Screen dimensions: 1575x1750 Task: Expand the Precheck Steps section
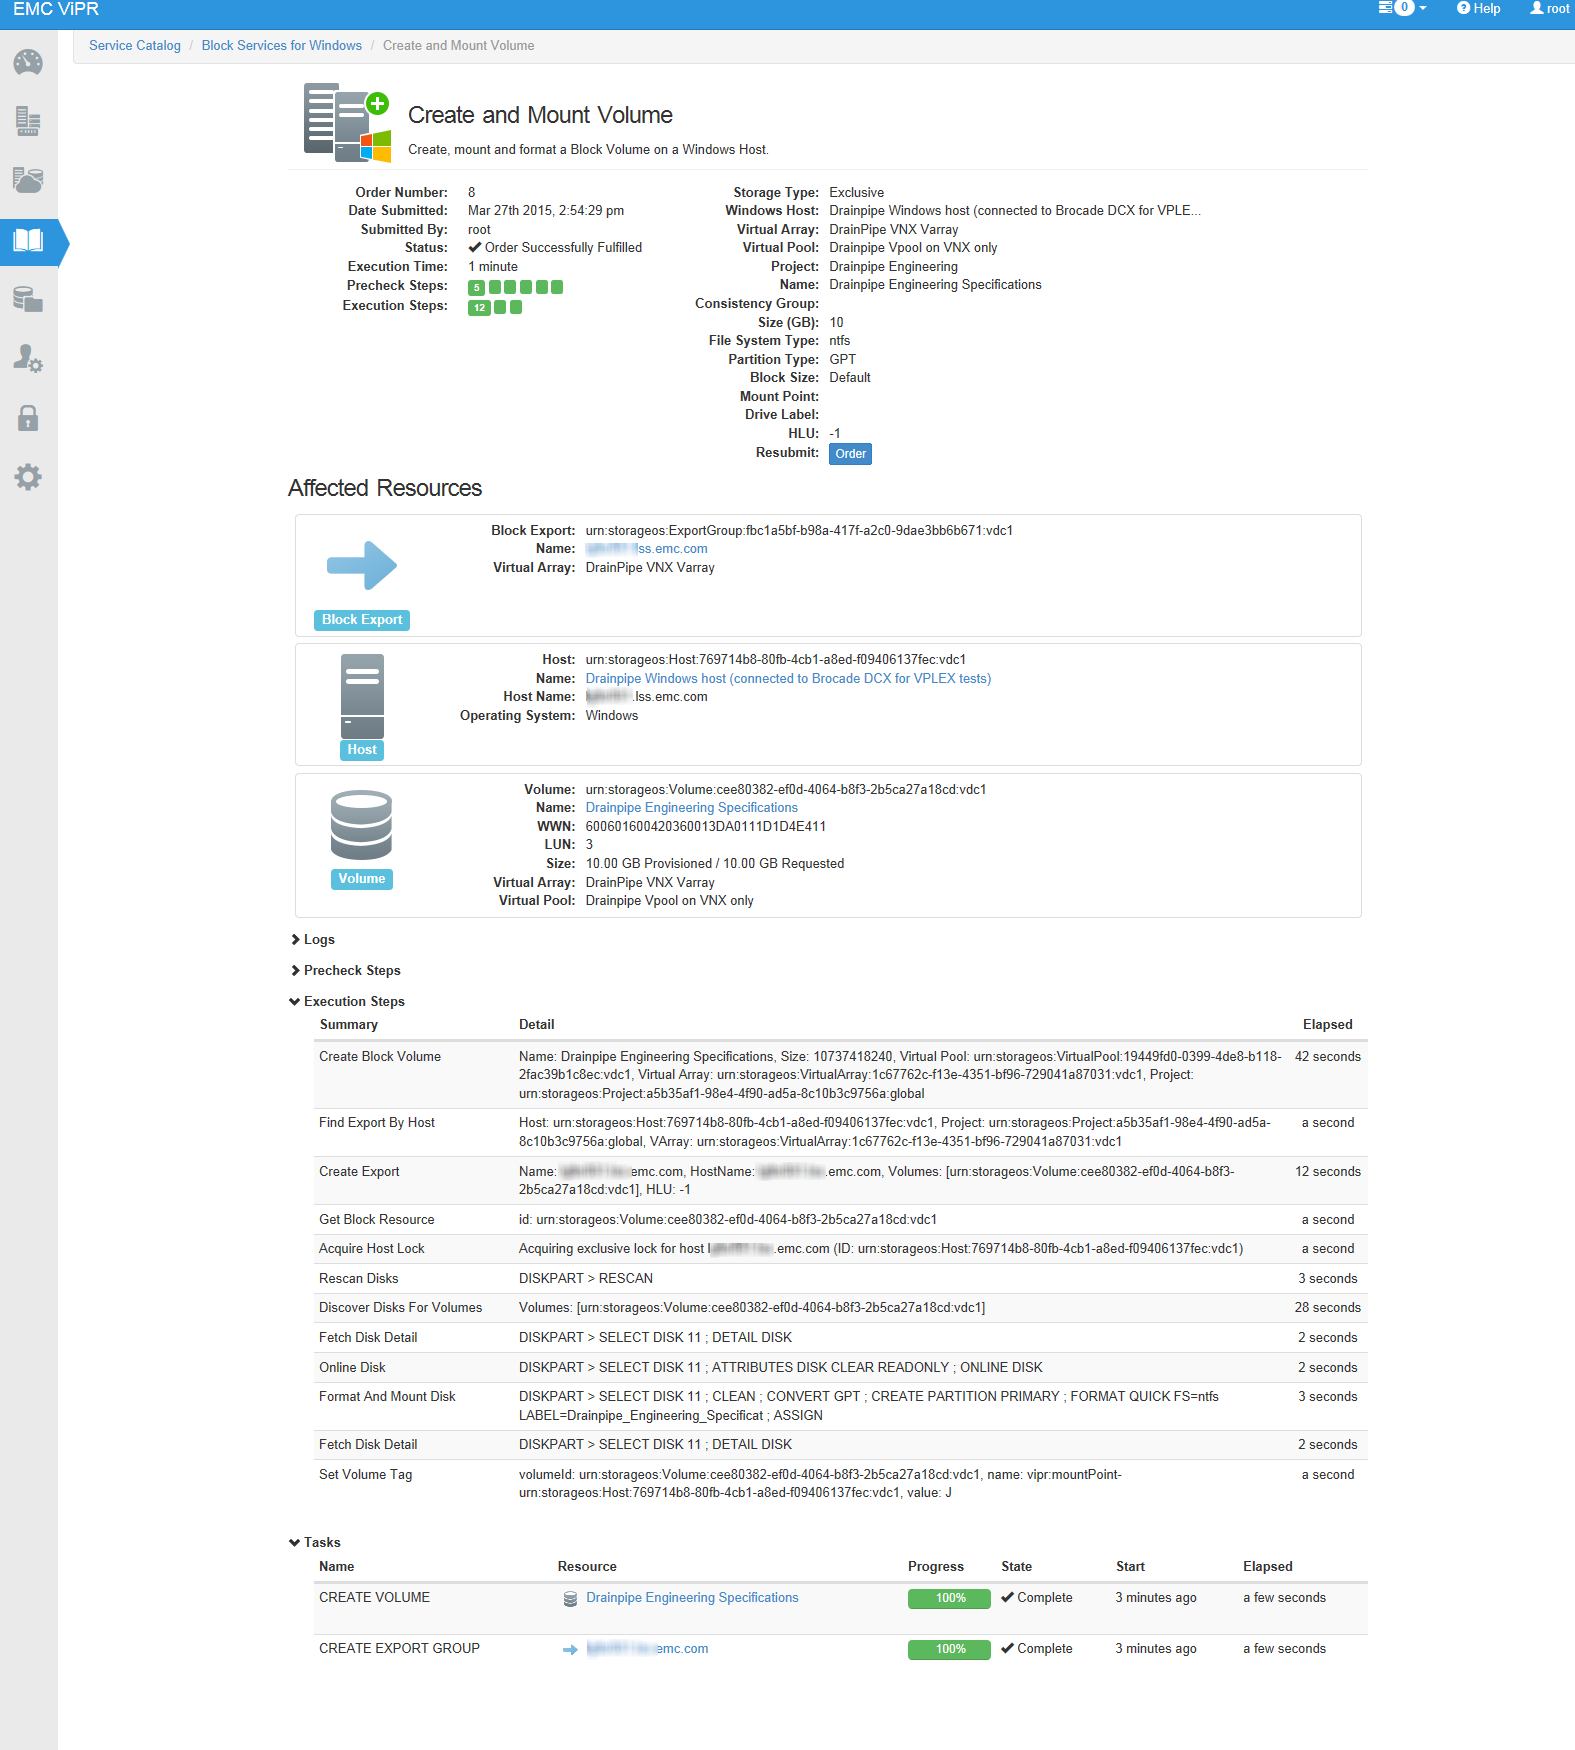pos(346,971)
